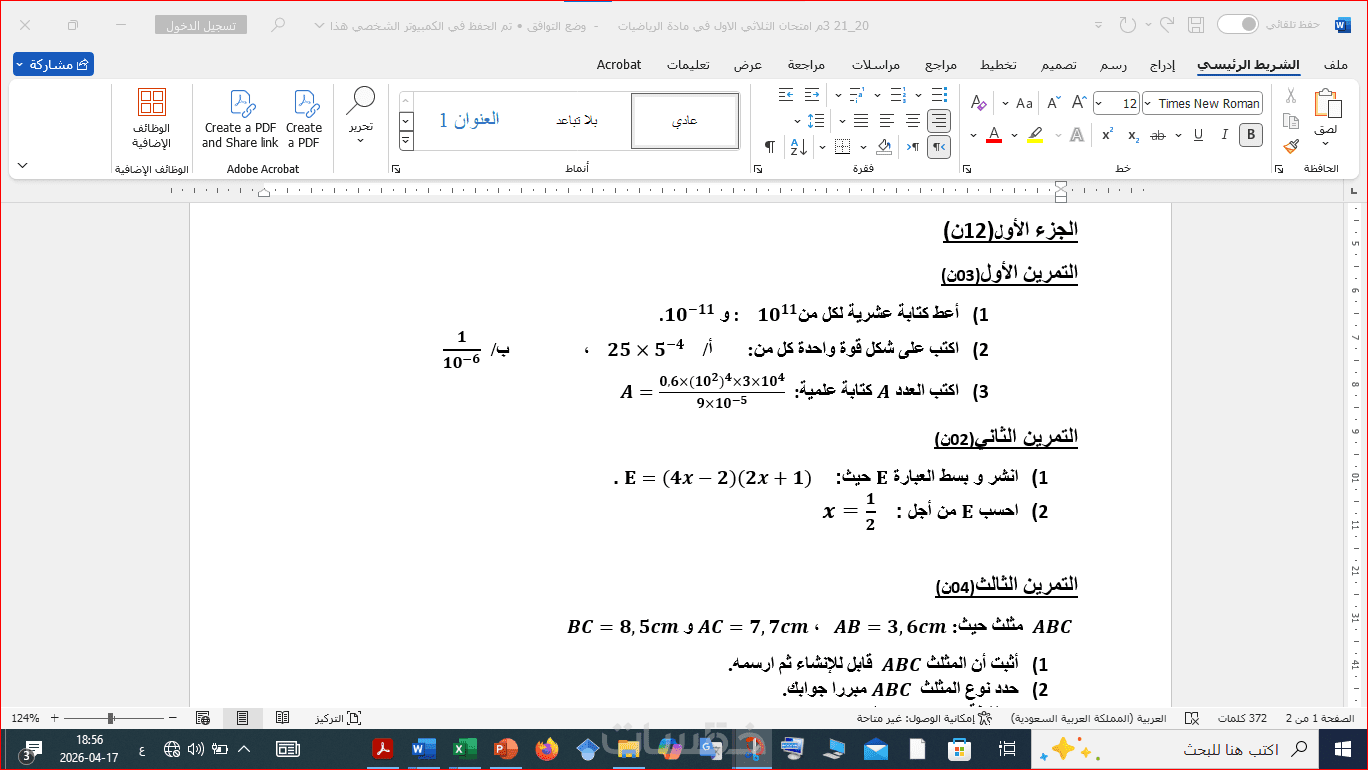This screenshot has height=770, width=1368.
Task: Click the Paste clipboard icon
Action: 1327,103
